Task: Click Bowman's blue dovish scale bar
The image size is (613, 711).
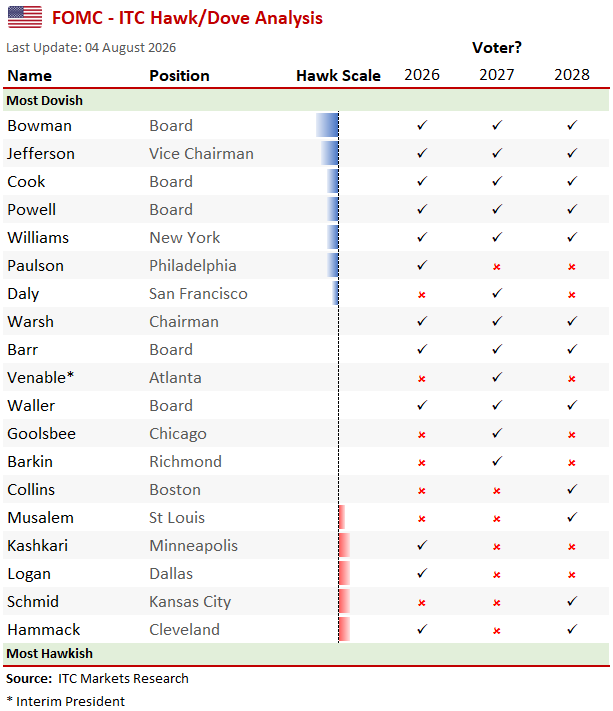Action: (x=327, y=125)
